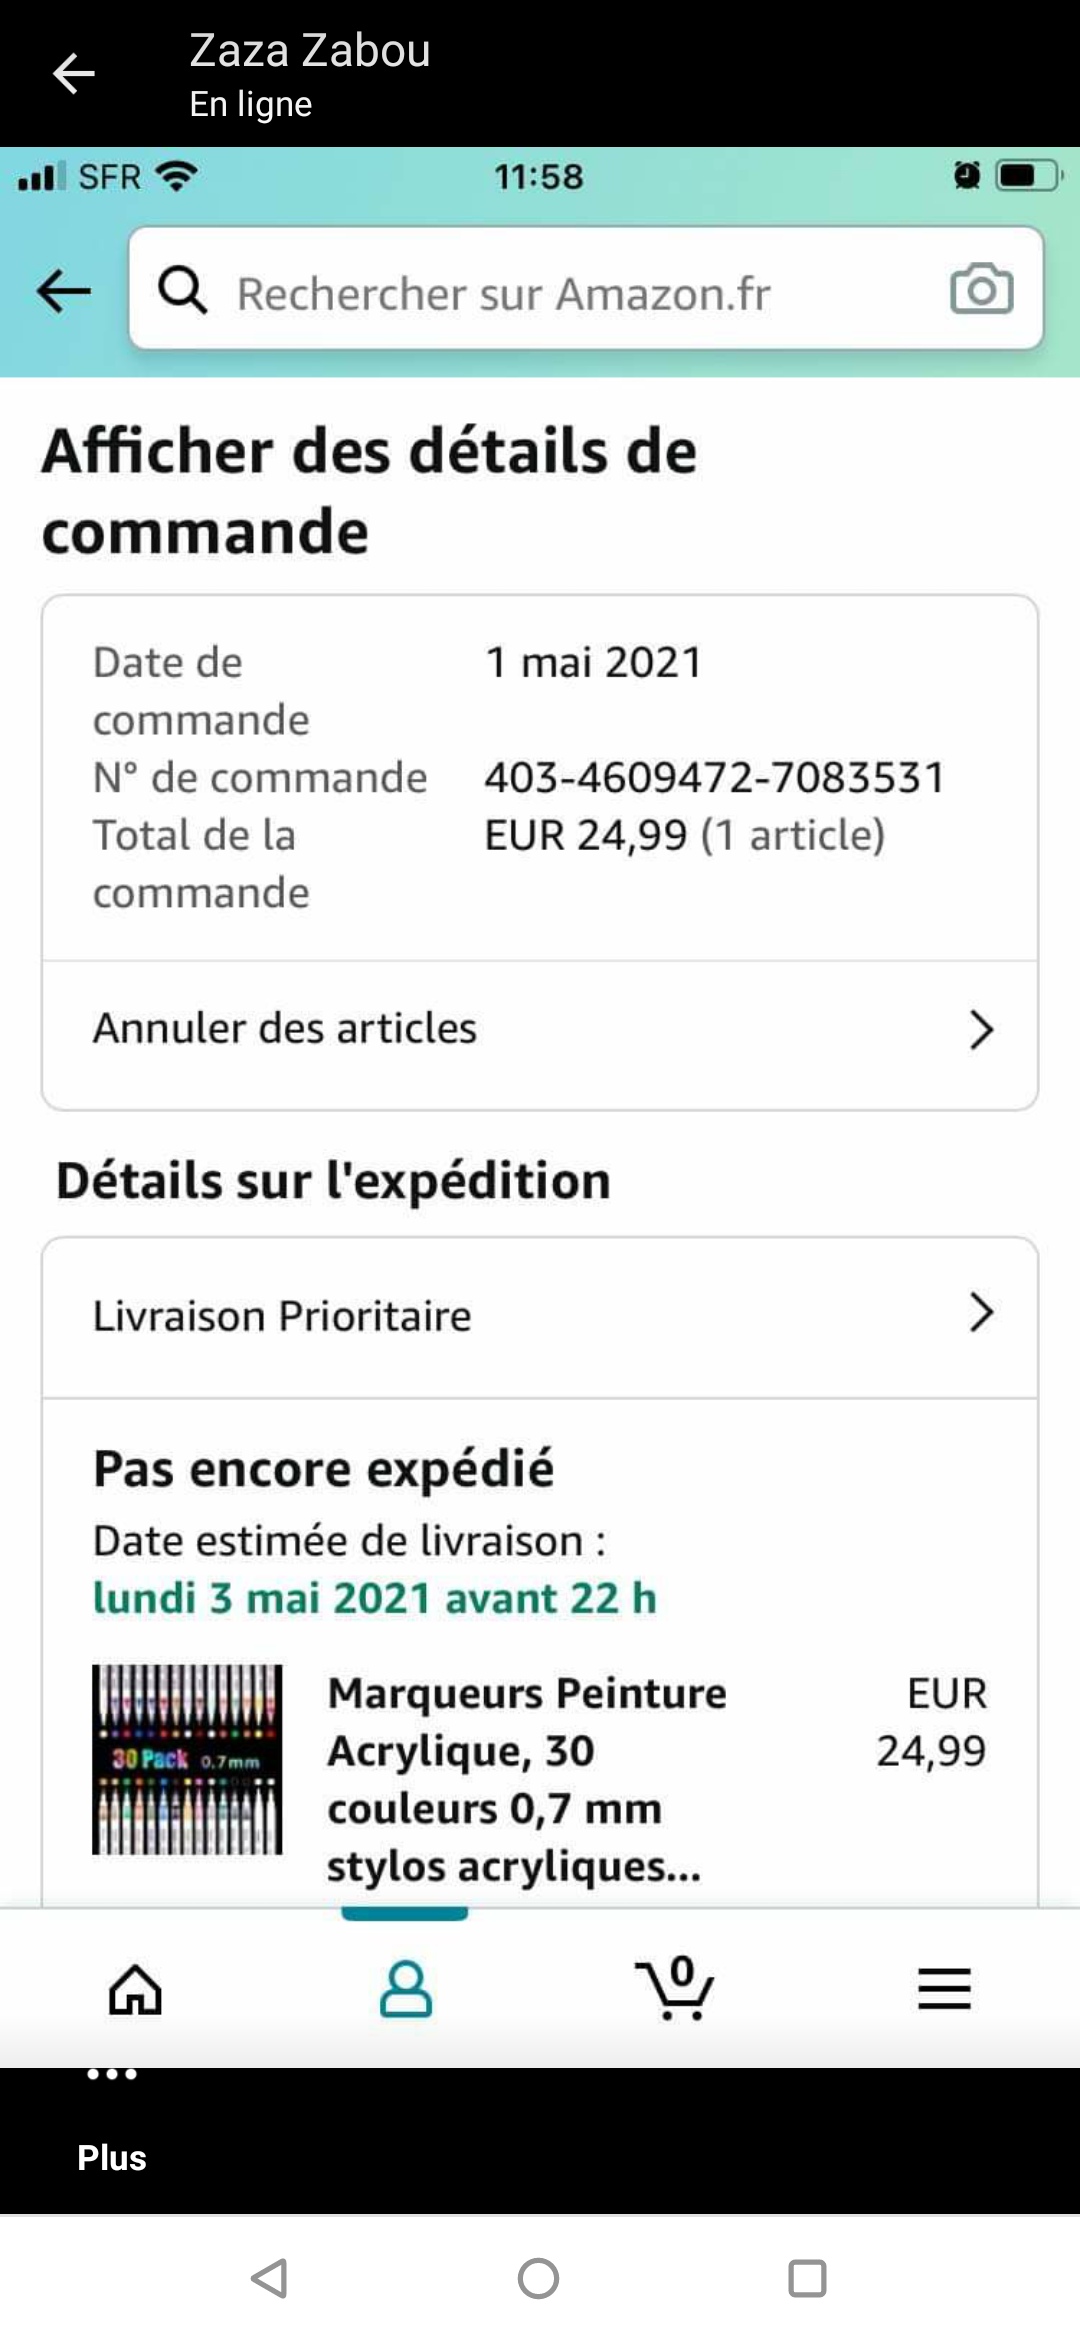Screen dimensions: 1080x2340
Task: Go to Amazon home via house icon
Action: click(135, 1988)
